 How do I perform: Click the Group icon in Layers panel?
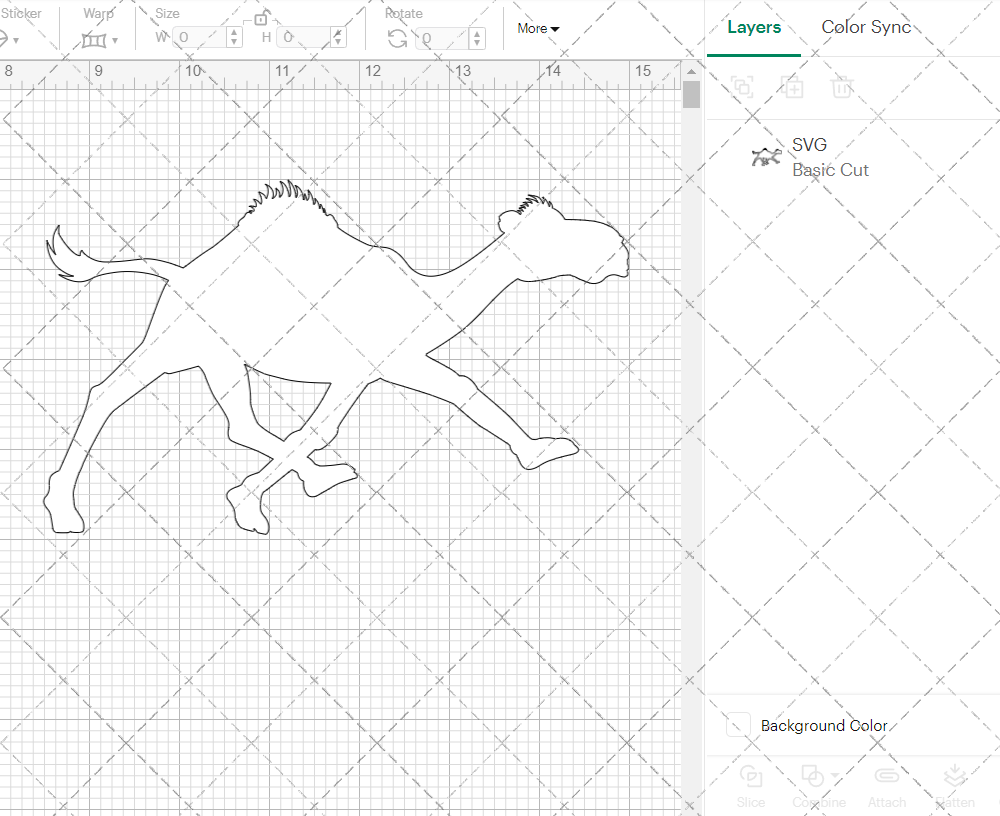pos(742,87)
